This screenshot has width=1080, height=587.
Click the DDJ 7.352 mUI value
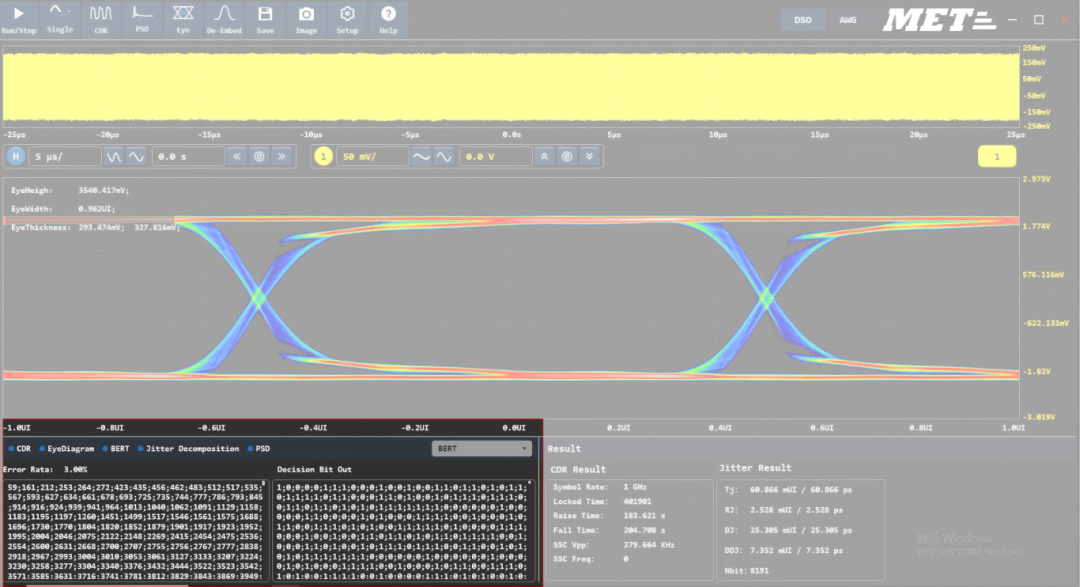(796, 550)
